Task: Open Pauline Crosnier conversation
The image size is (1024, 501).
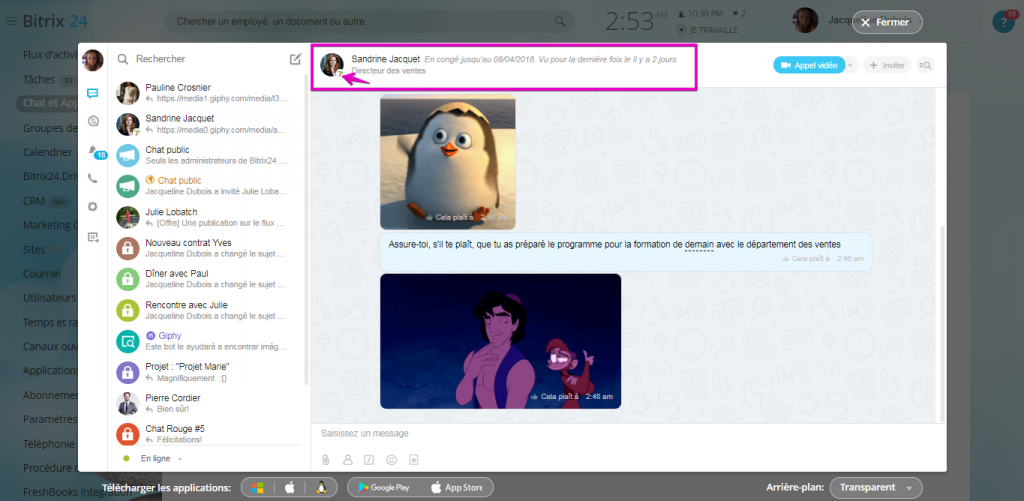Action: coord(207,93)
